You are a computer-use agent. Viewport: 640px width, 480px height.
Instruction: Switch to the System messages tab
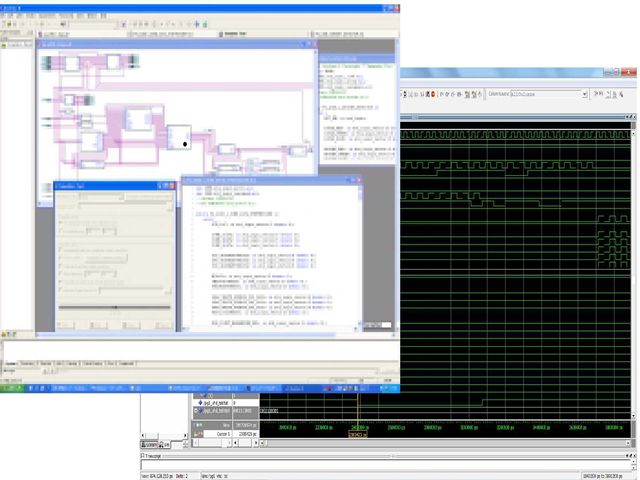pos(10,363)
